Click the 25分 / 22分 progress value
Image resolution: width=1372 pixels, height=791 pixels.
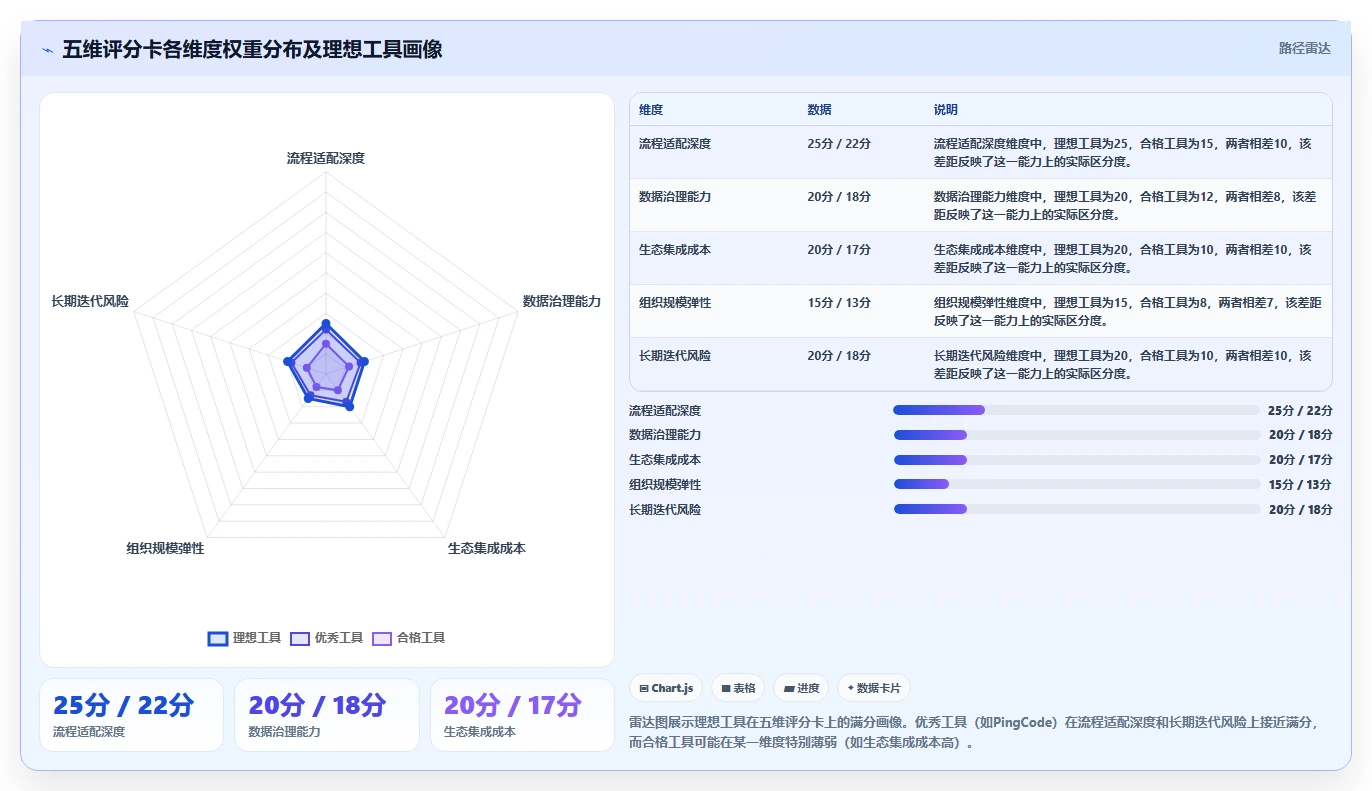[x=1300, y=410]
